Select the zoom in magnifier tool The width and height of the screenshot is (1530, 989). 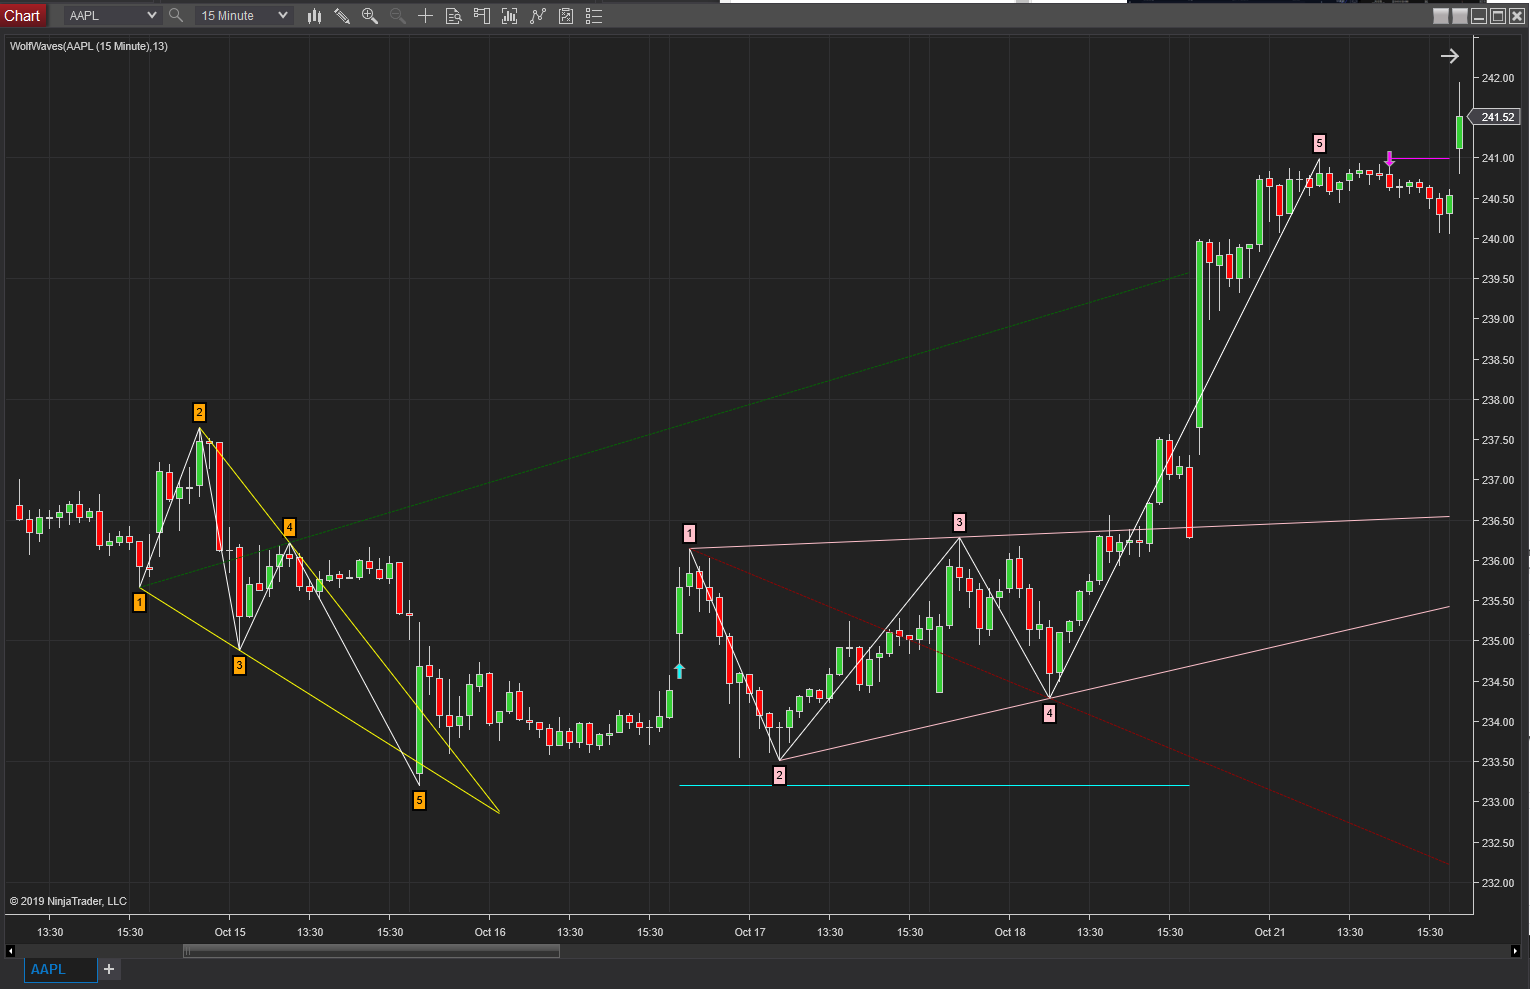370,15
